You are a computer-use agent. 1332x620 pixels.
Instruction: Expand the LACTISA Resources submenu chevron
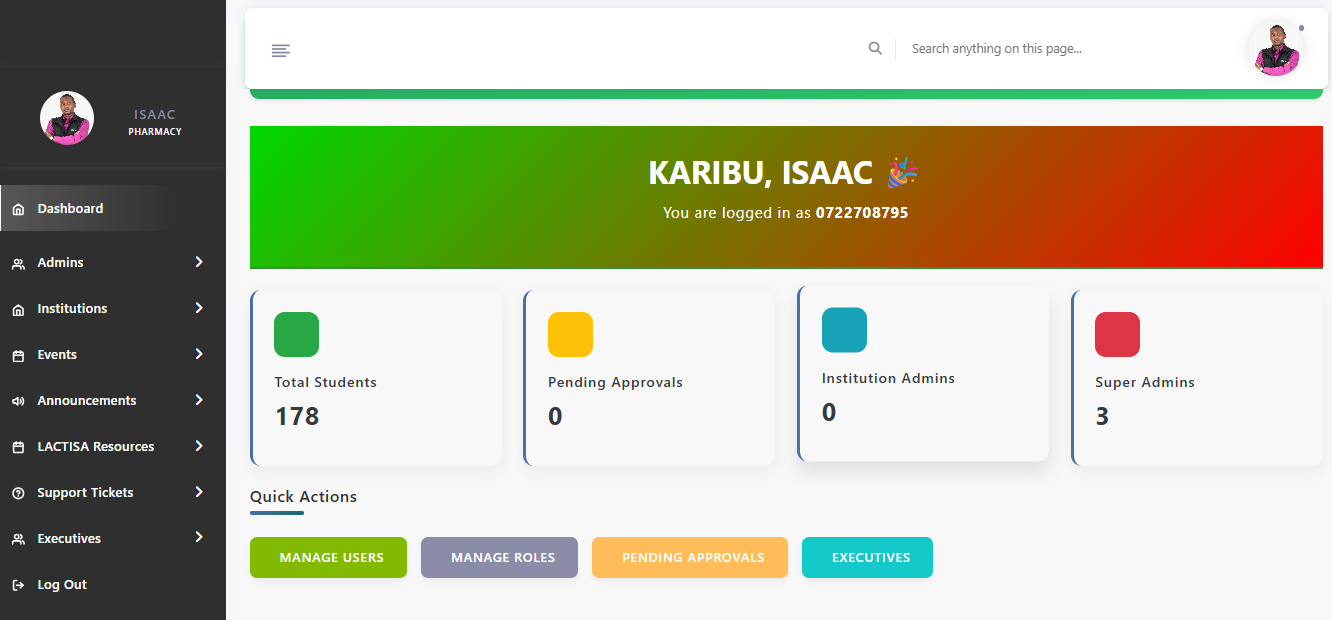click(x=199, y=446)
